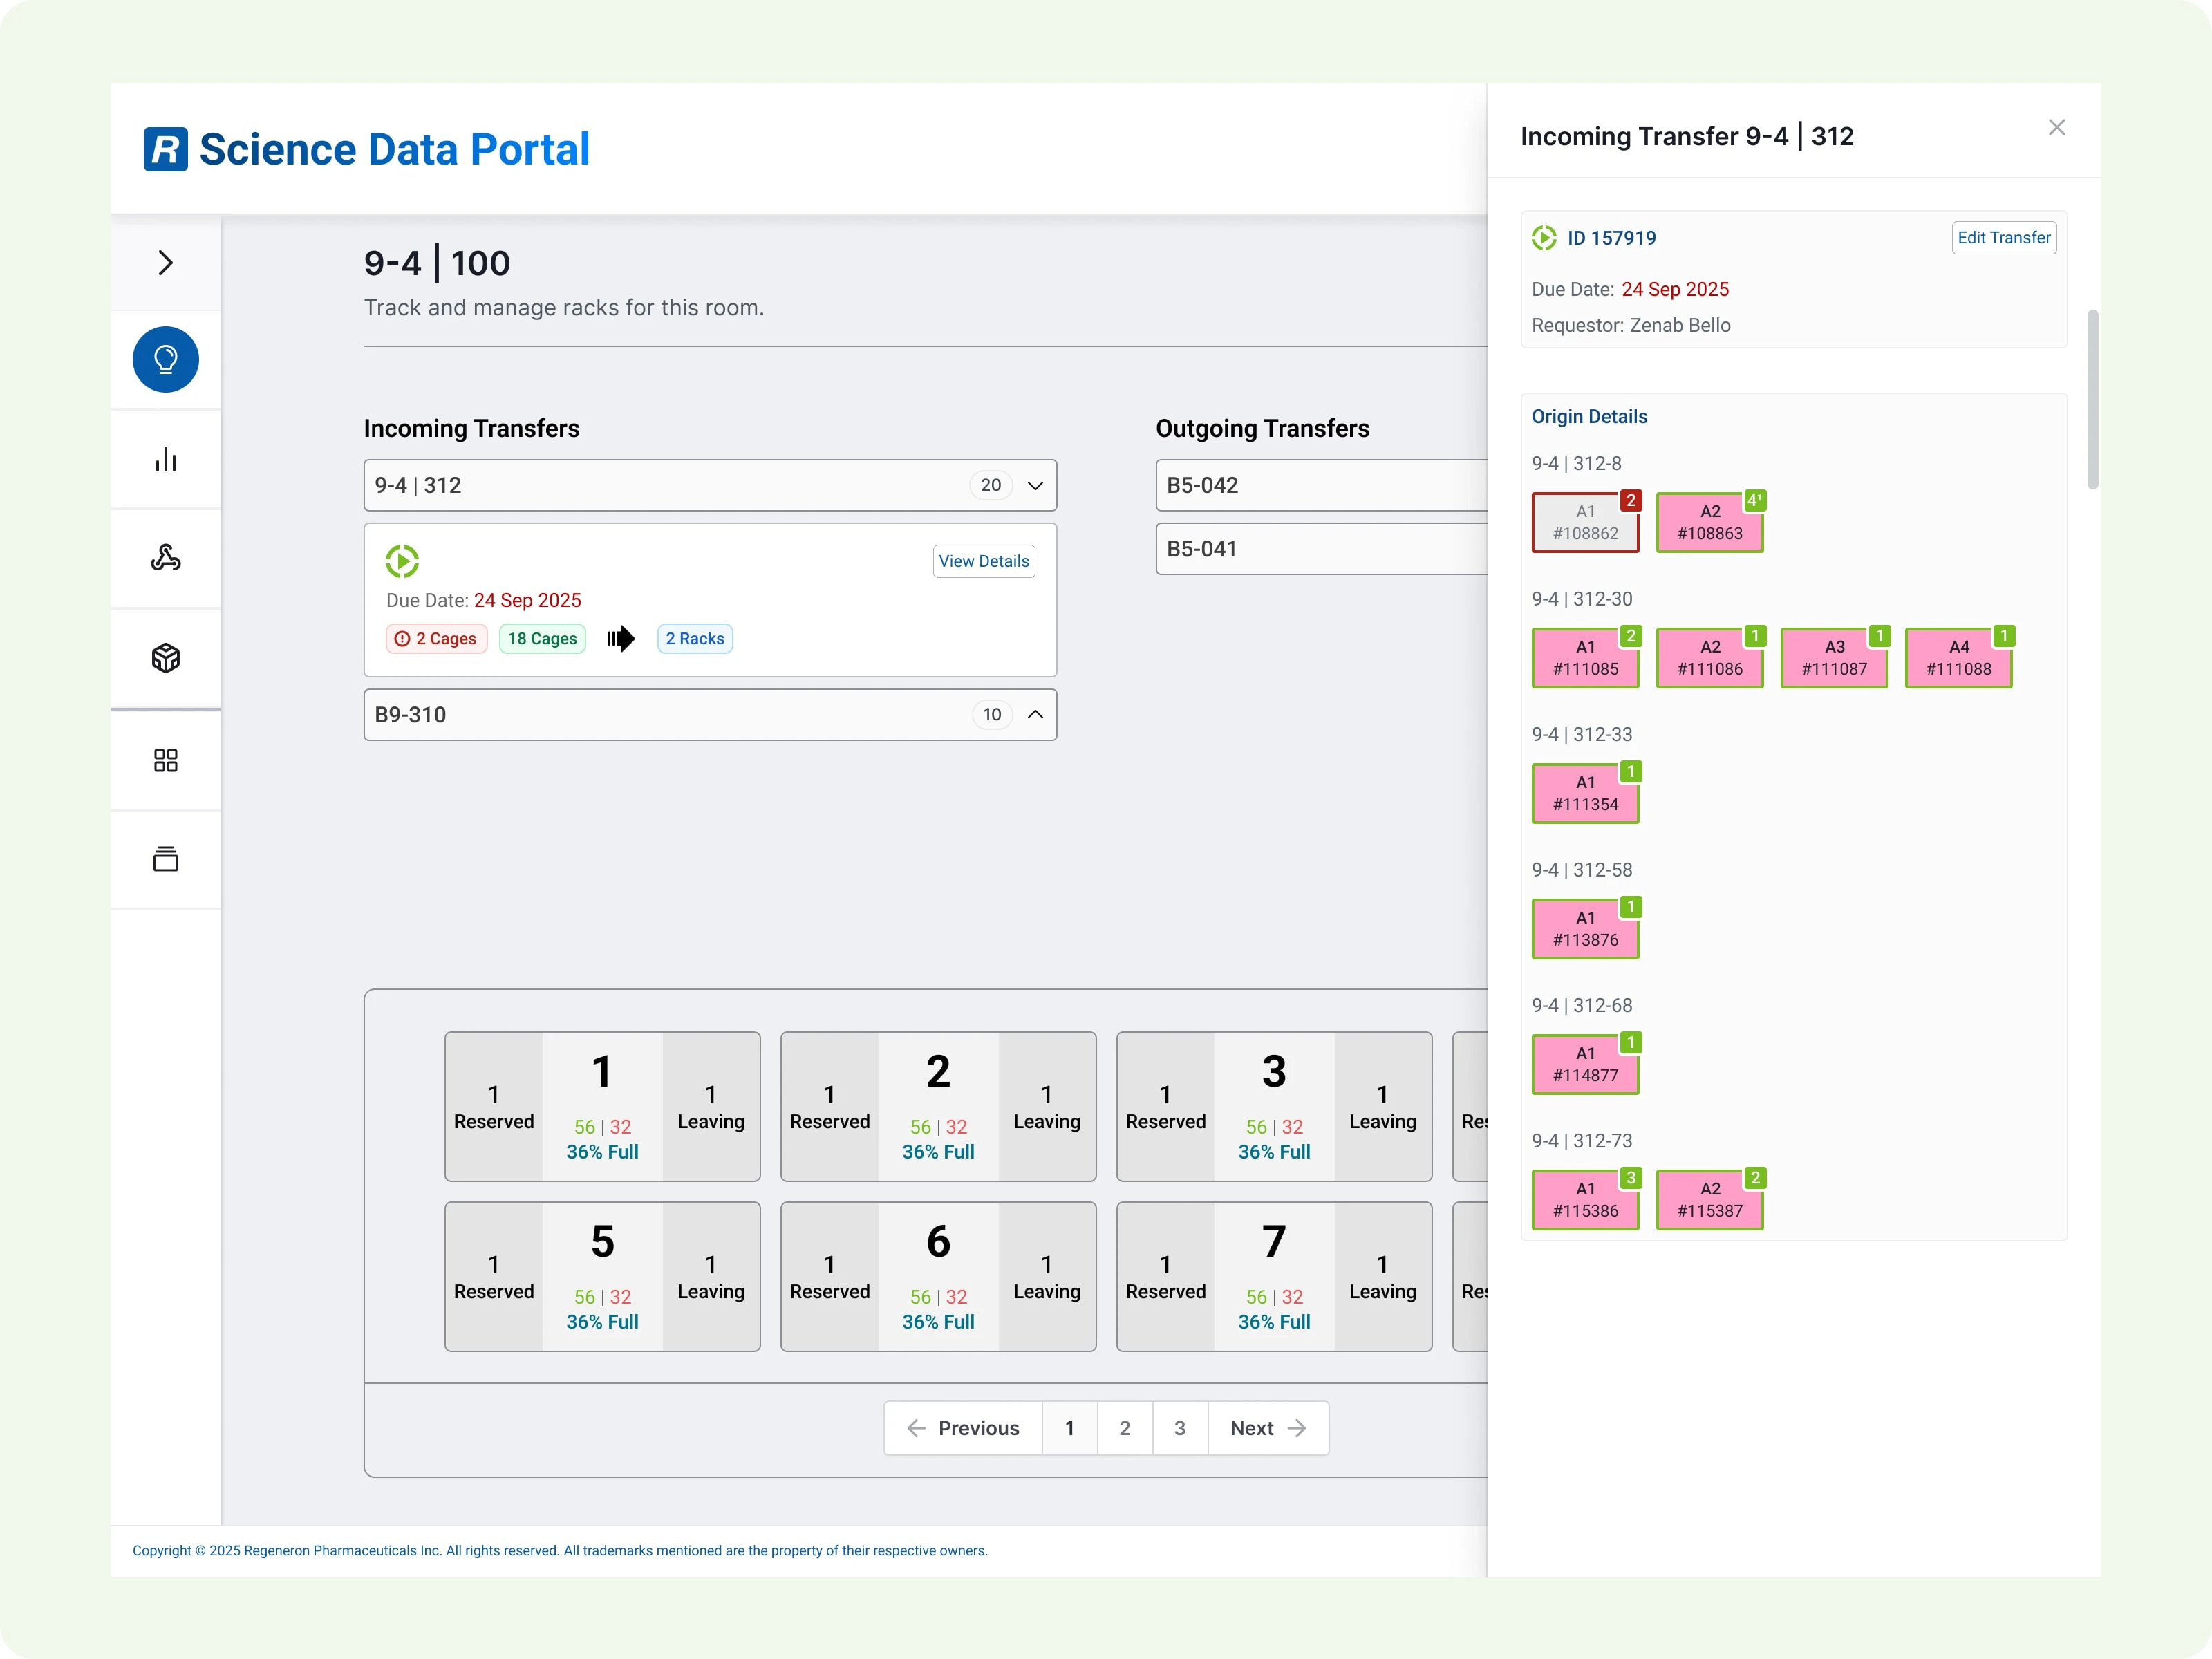Click the lightbulb icon in sidebar

tap(165, 359)
